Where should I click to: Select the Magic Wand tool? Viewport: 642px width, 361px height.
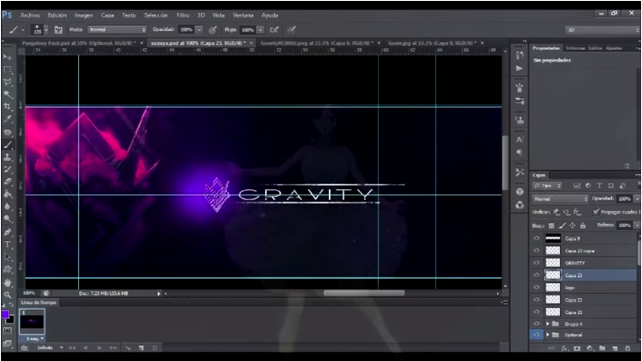[7, 94]
